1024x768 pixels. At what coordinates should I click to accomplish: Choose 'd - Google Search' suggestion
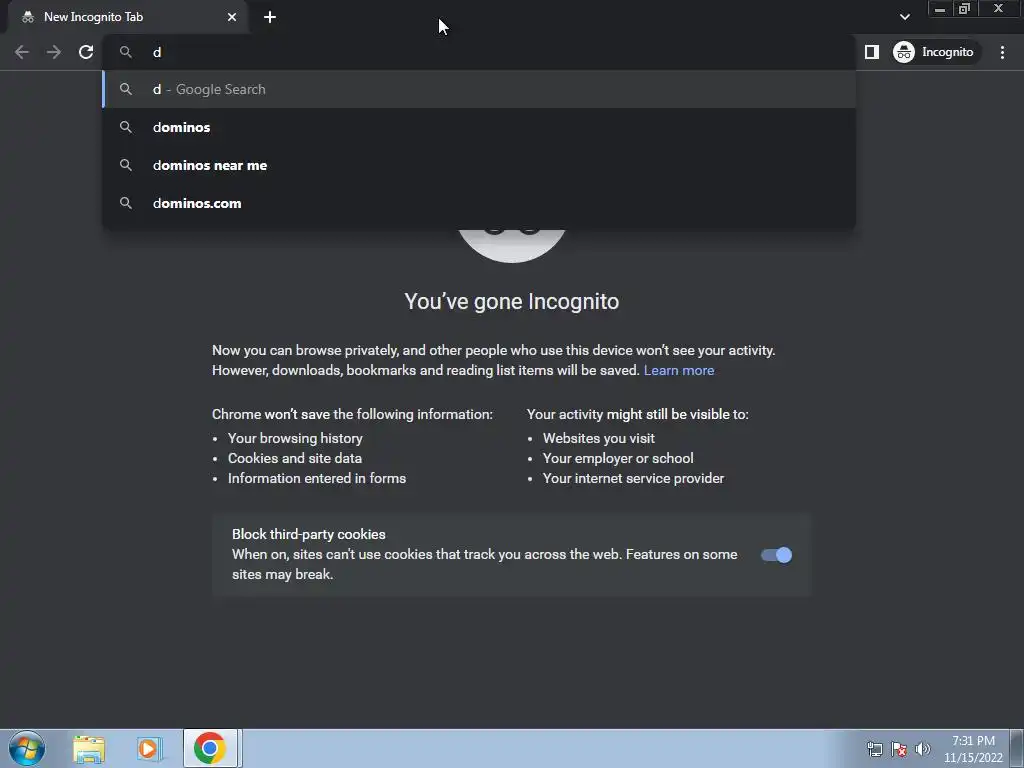tap(479, 89)
